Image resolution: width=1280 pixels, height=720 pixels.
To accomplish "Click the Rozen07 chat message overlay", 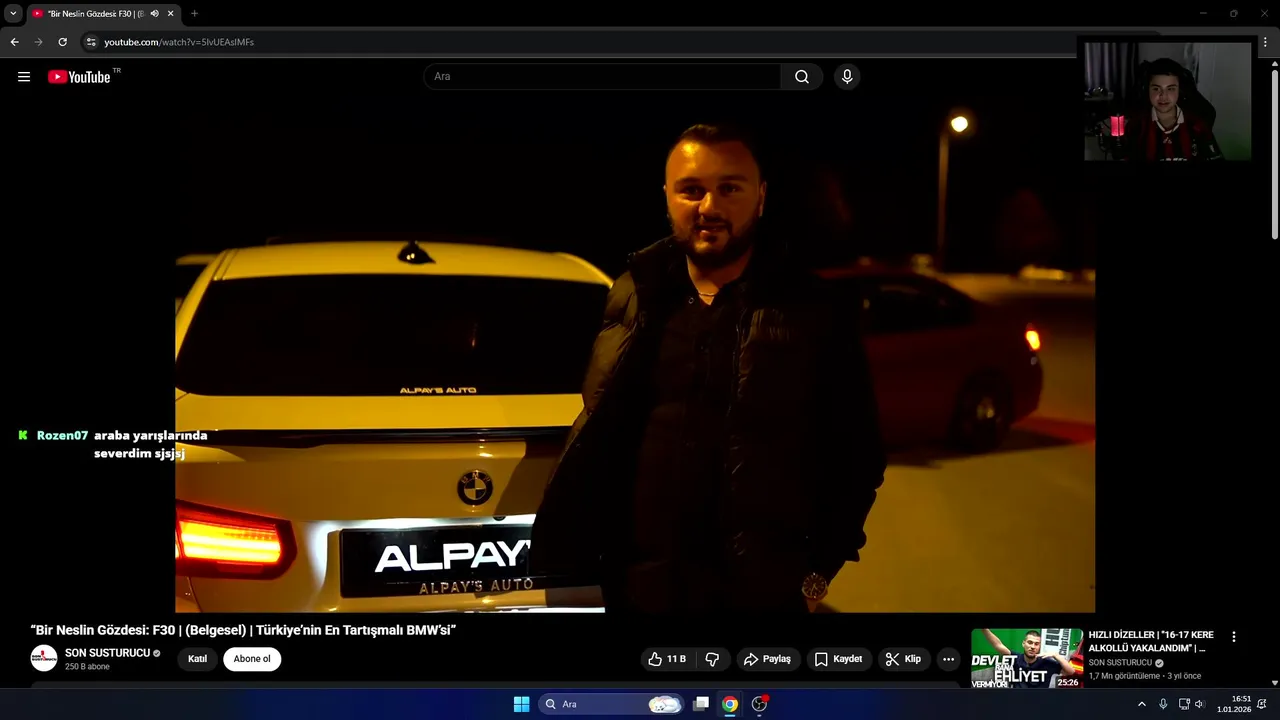I will click(113, 444).
